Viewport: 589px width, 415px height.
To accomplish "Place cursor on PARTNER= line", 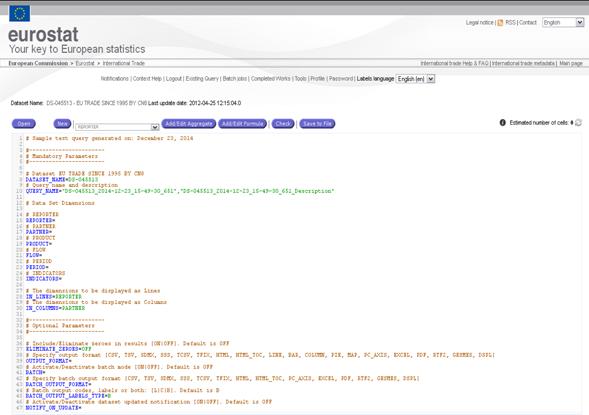I will [39, 232].
